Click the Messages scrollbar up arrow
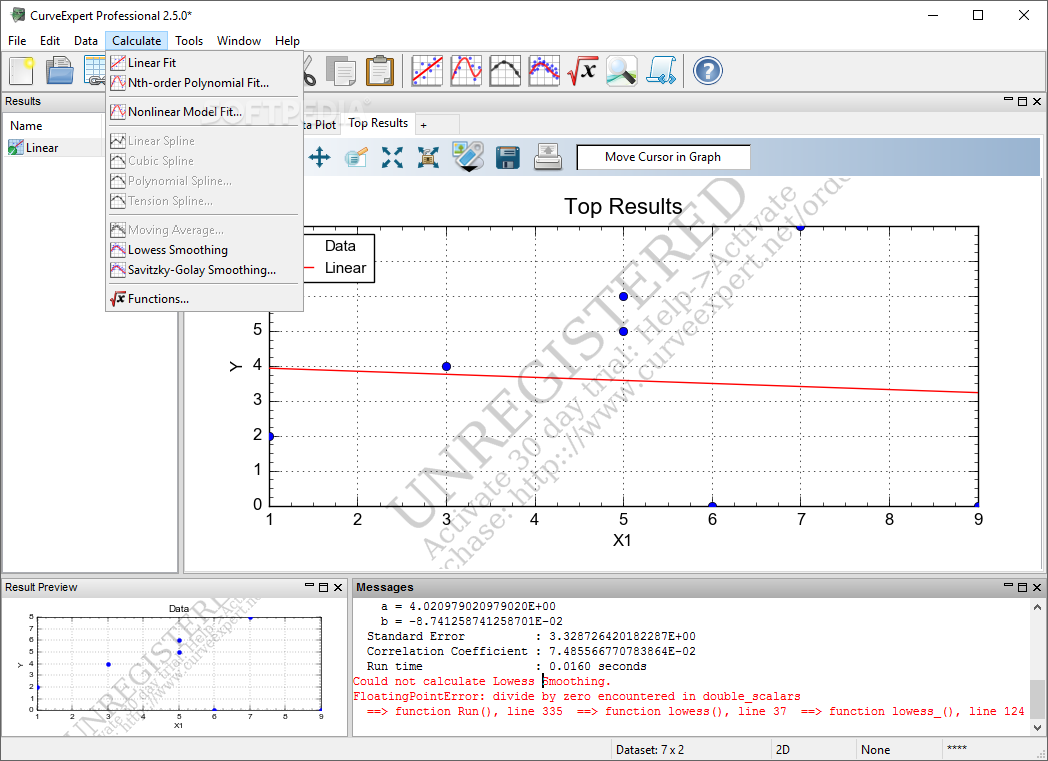Screen dimensions: 1048x761 pyautogui.click(x=1037, y=607)
